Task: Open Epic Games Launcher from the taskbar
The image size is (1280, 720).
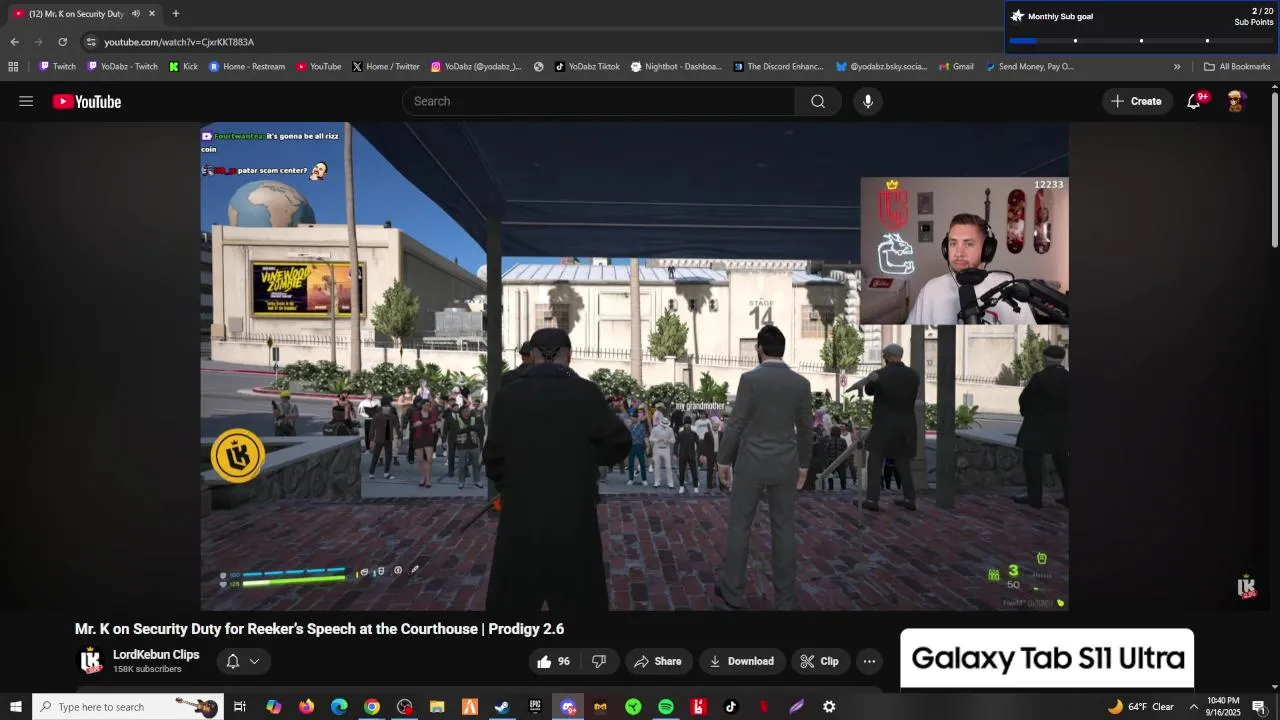Action: click(x=535, y=707)
